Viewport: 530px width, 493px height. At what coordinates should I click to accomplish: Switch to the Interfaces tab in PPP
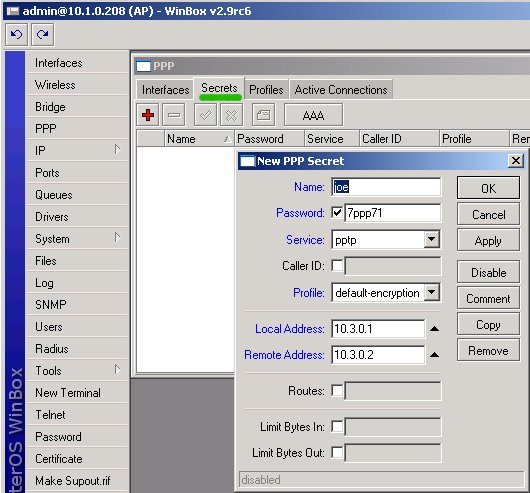click(x=165, y=90)
